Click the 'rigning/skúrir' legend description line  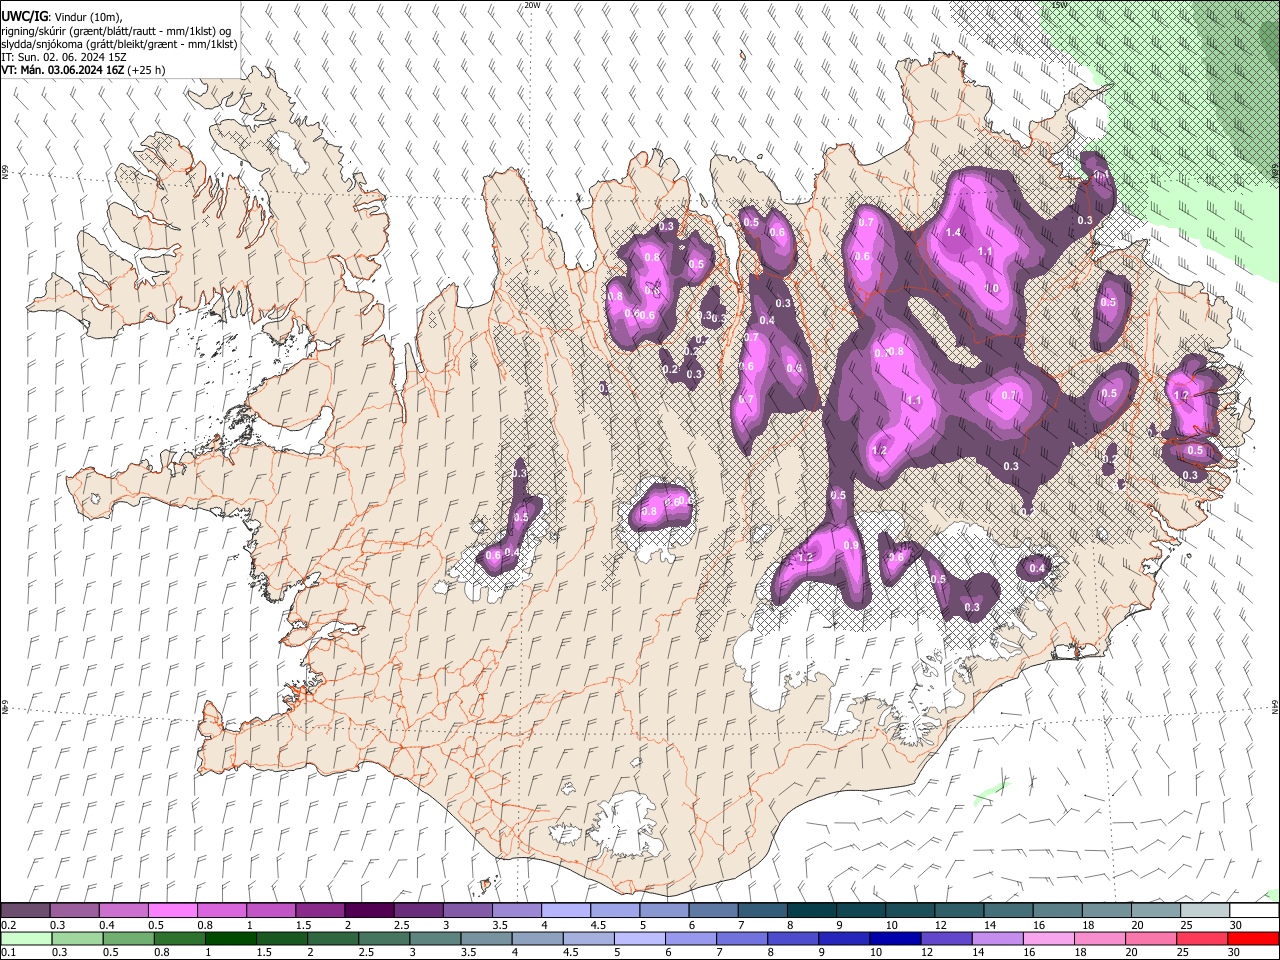[x=117, y=31]
